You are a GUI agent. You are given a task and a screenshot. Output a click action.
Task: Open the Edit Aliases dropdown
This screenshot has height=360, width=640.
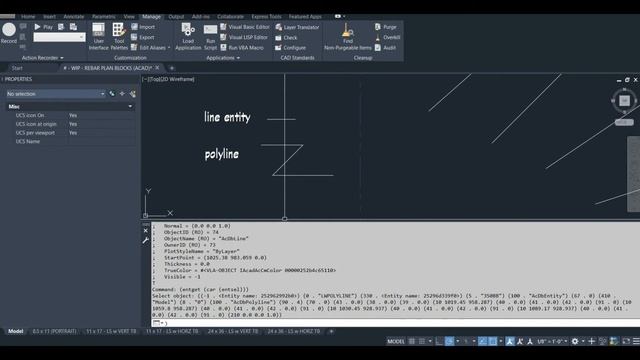coord(151,48)
